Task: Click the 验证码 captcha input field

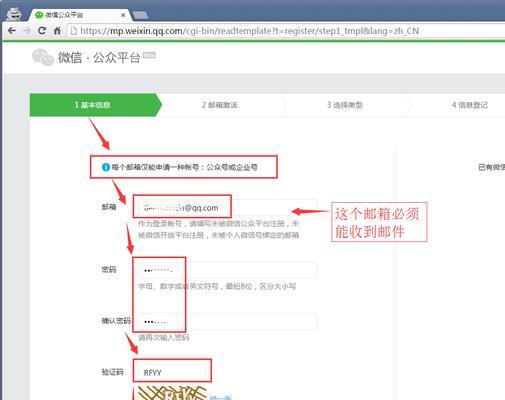Action: [172, 372]
